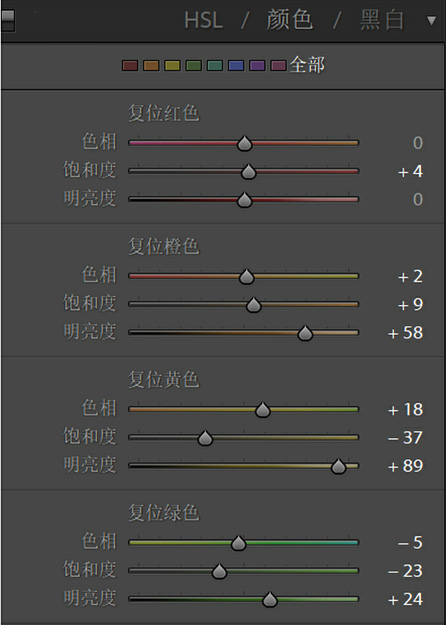The width and height of the screenshot is (446, 625).
Task: Select the yellow color swatch
Action: coord(172,65)
